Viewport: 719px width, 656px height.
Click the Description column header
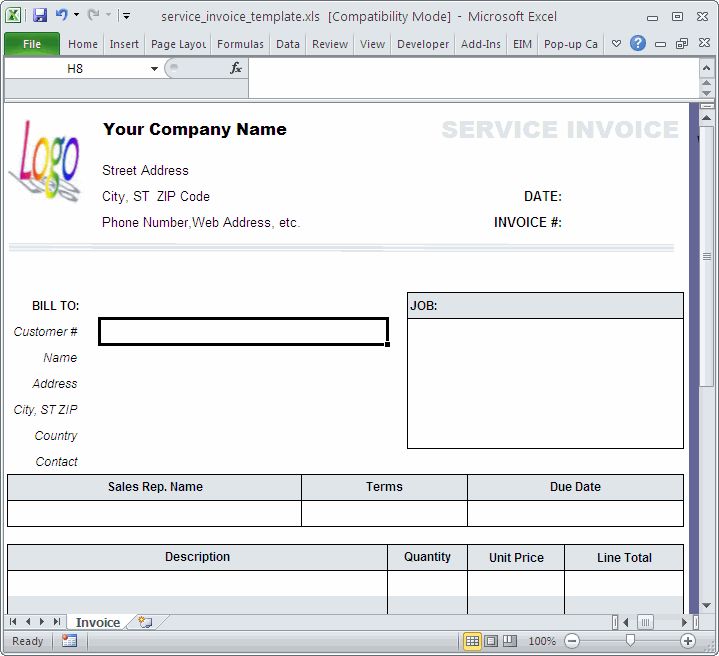pos(197,557)
